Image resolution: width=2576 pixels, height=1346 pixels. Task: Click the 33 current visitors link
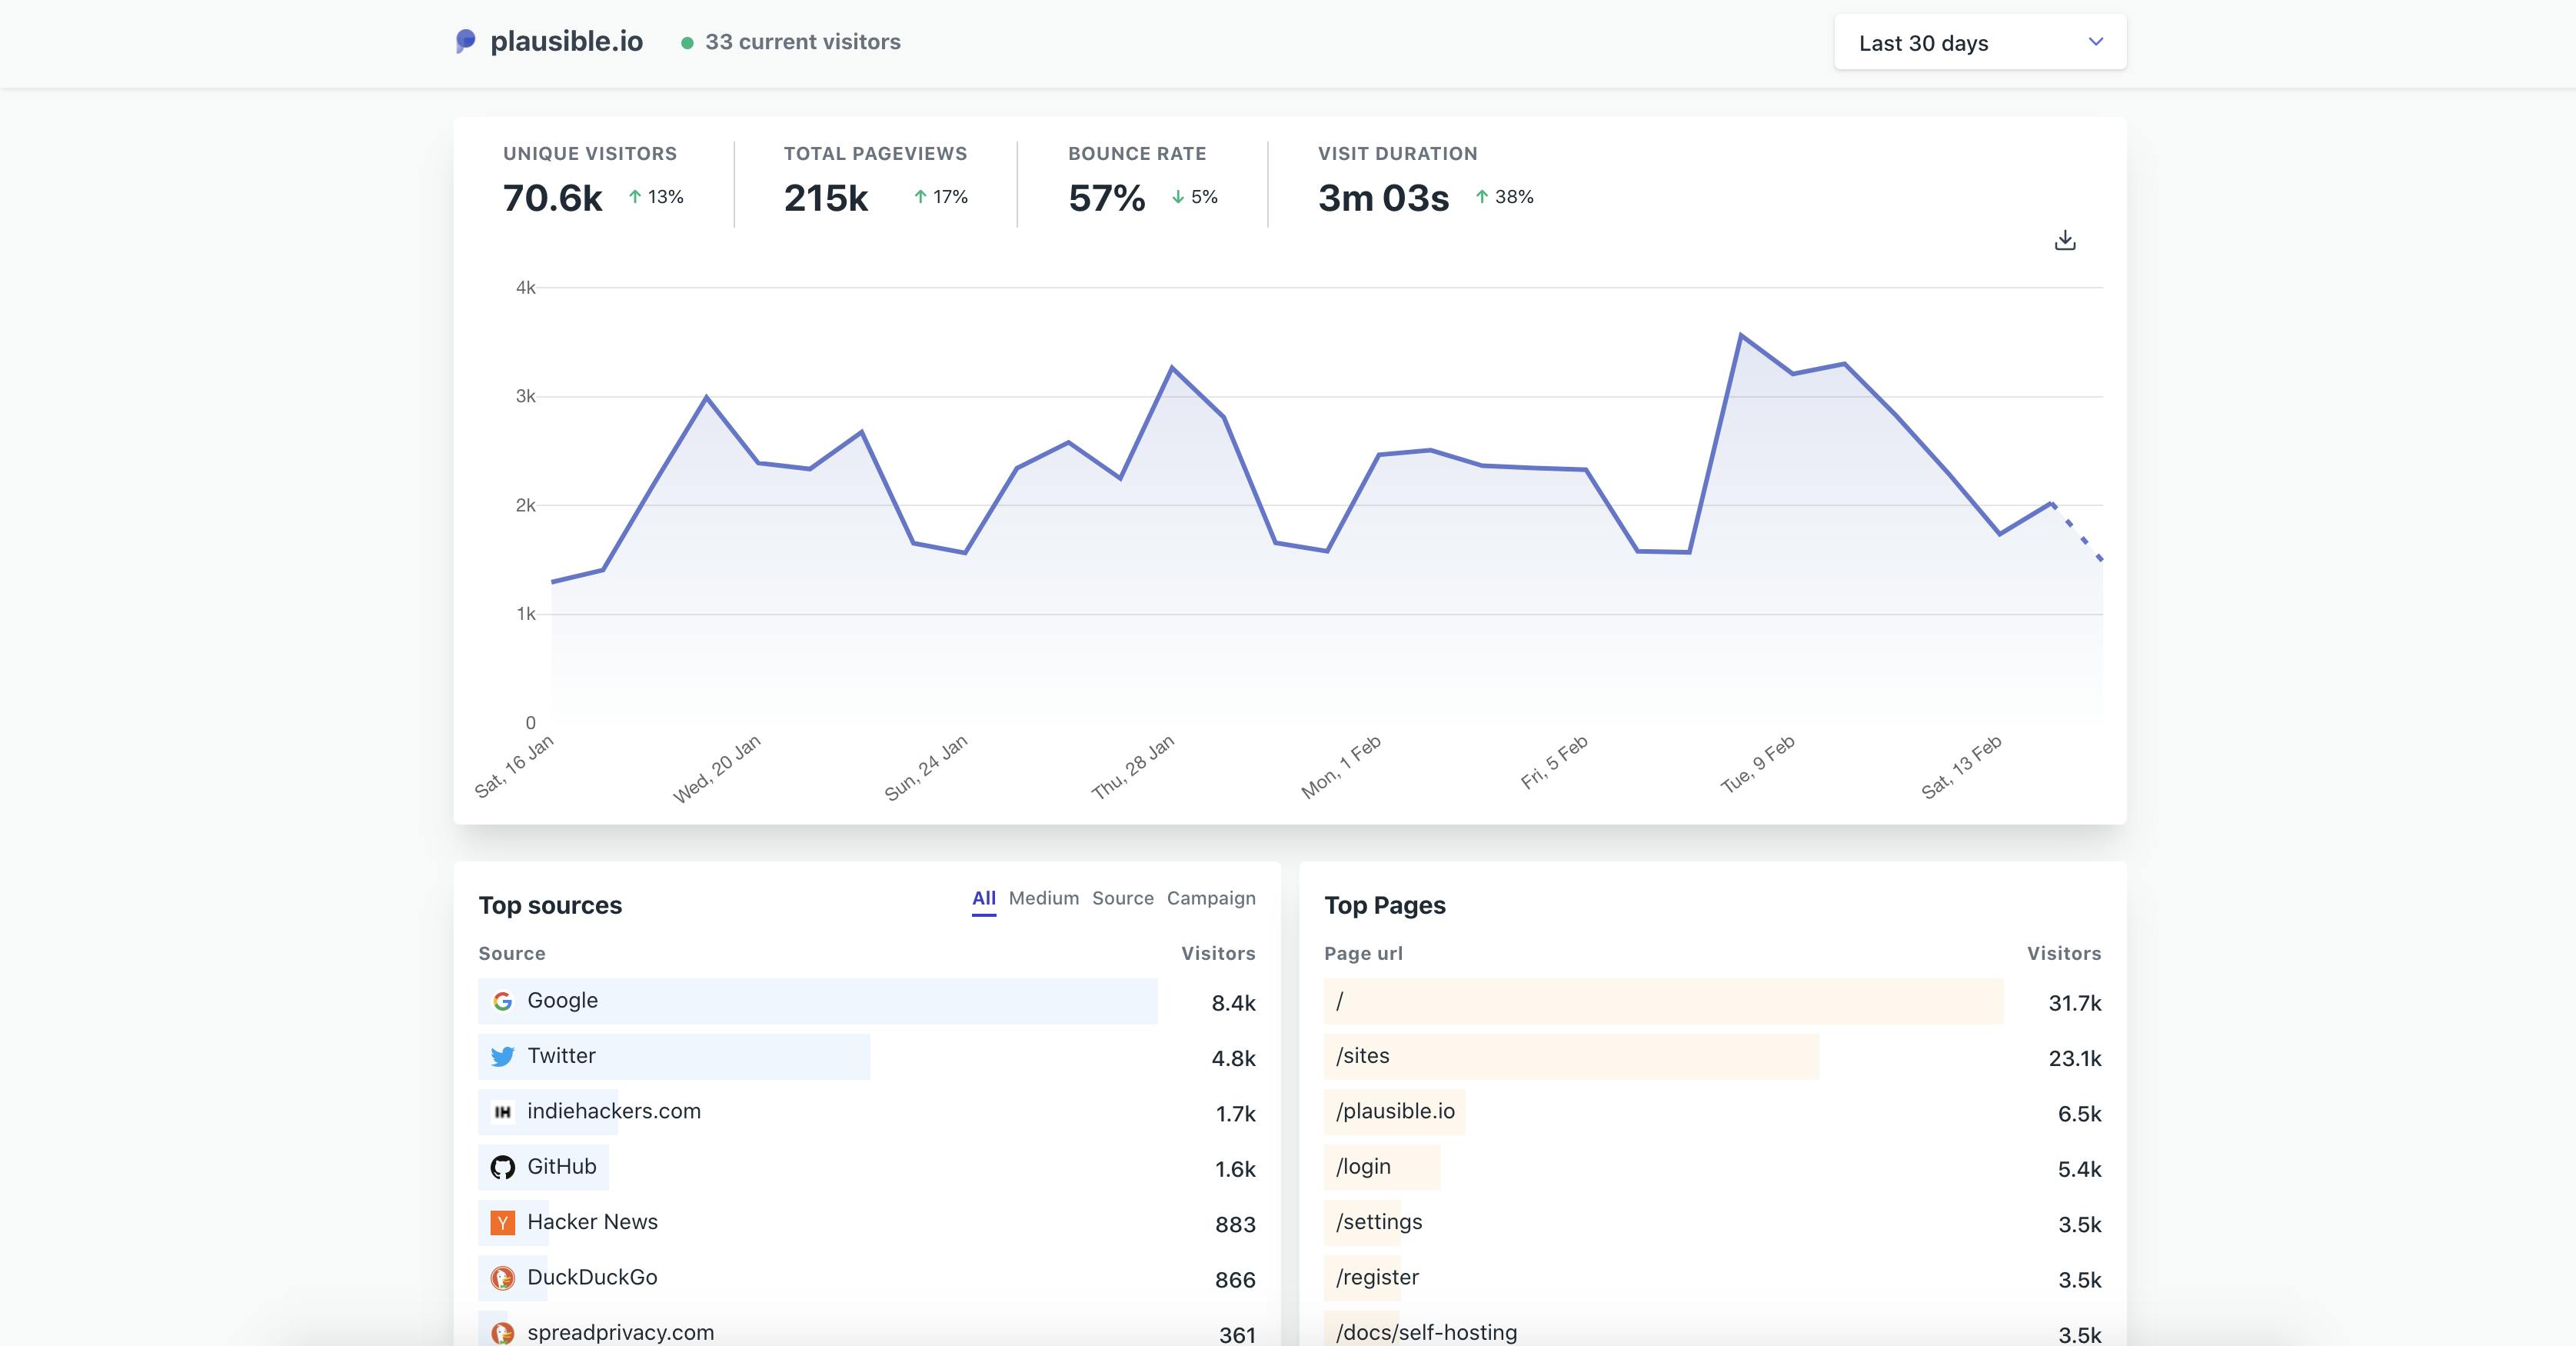[803, 42]
